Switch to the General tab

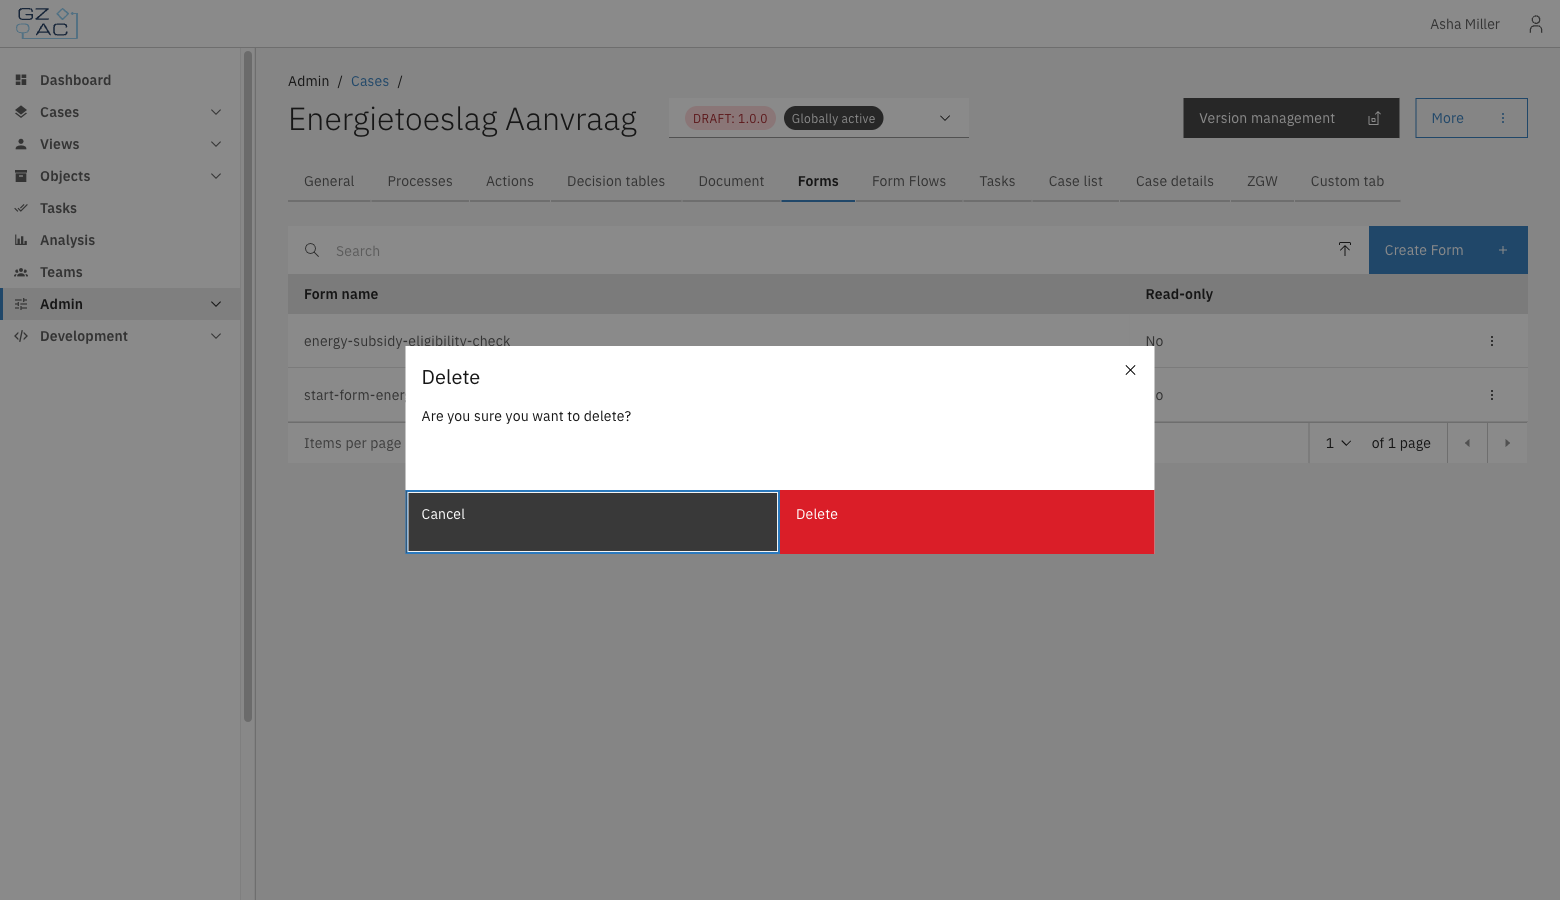point(329,181)
